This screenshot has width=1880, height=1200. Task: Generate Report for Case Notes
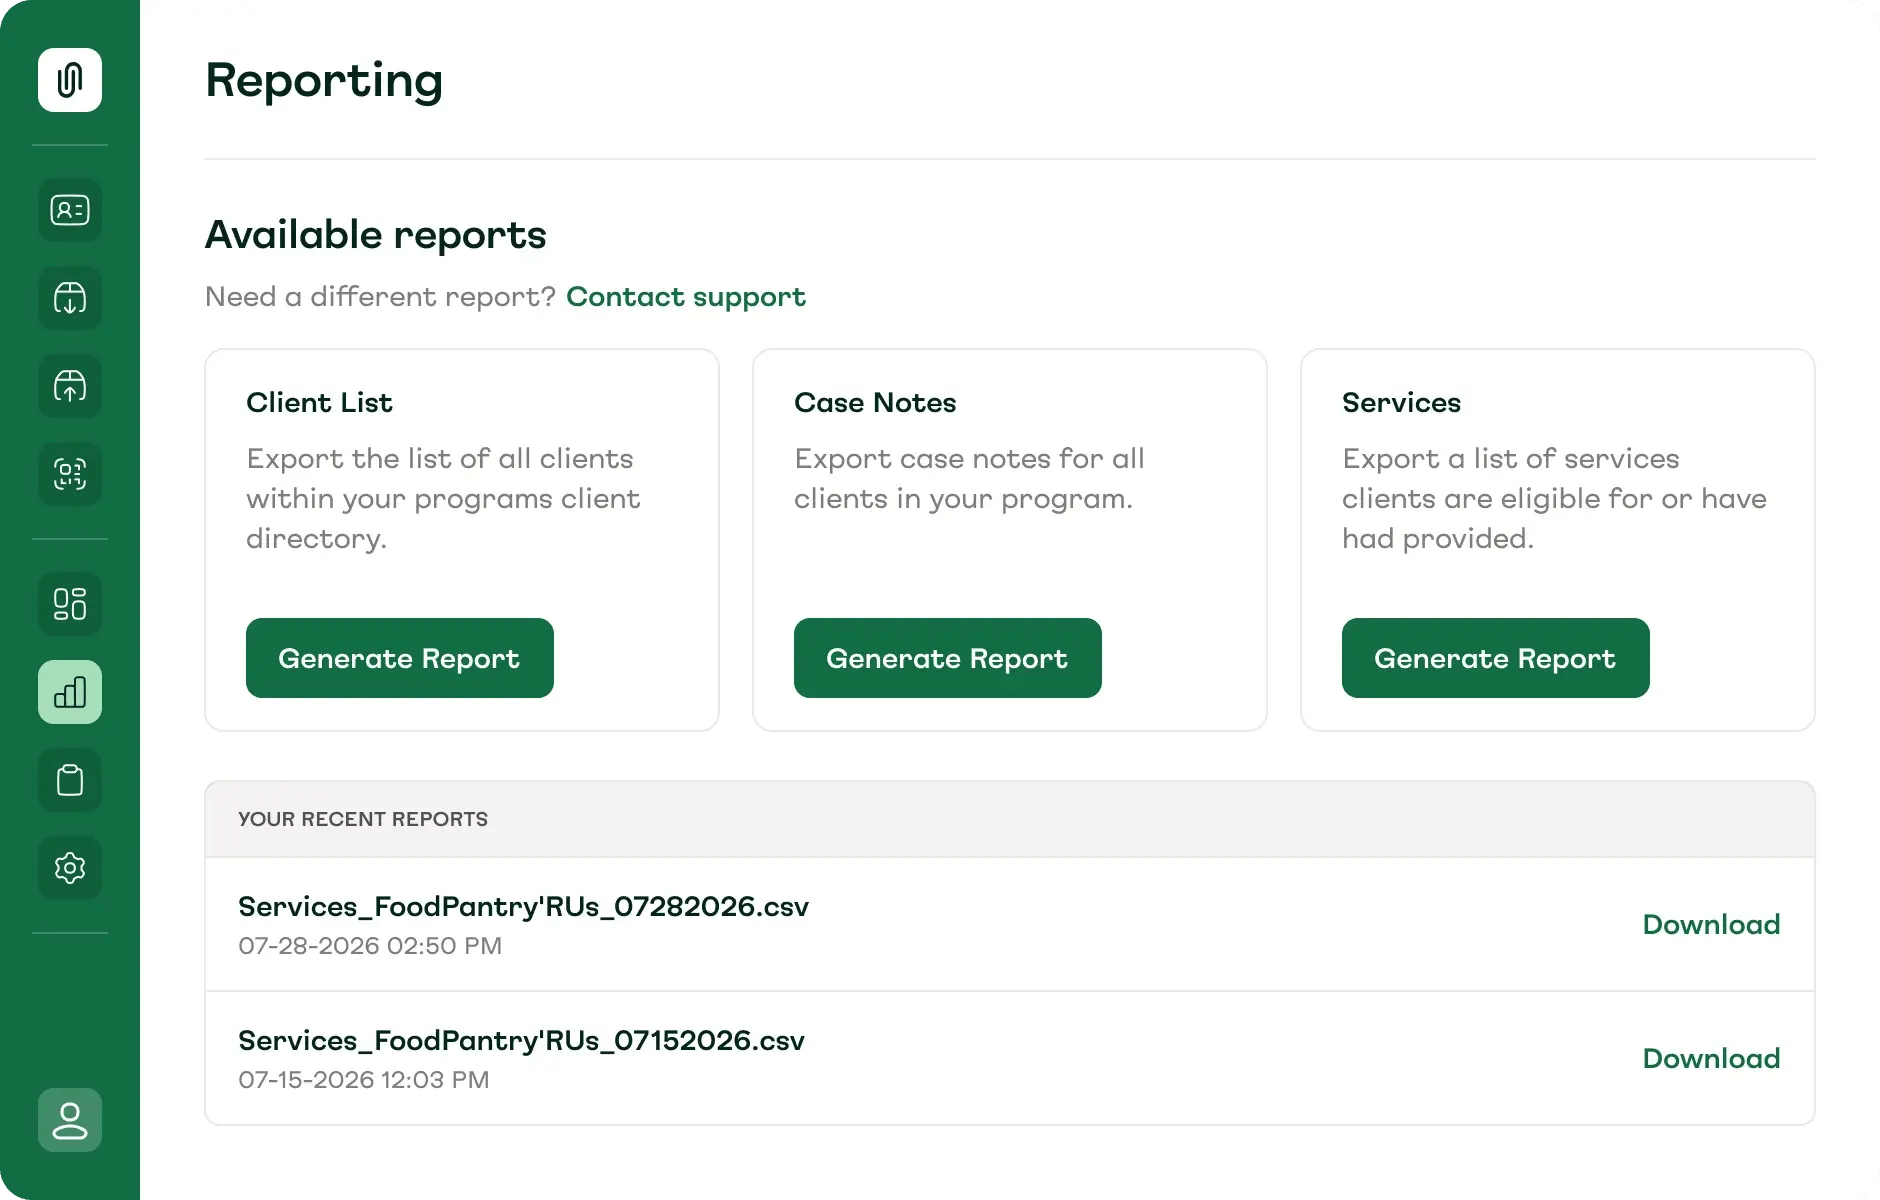coord(948,658)
